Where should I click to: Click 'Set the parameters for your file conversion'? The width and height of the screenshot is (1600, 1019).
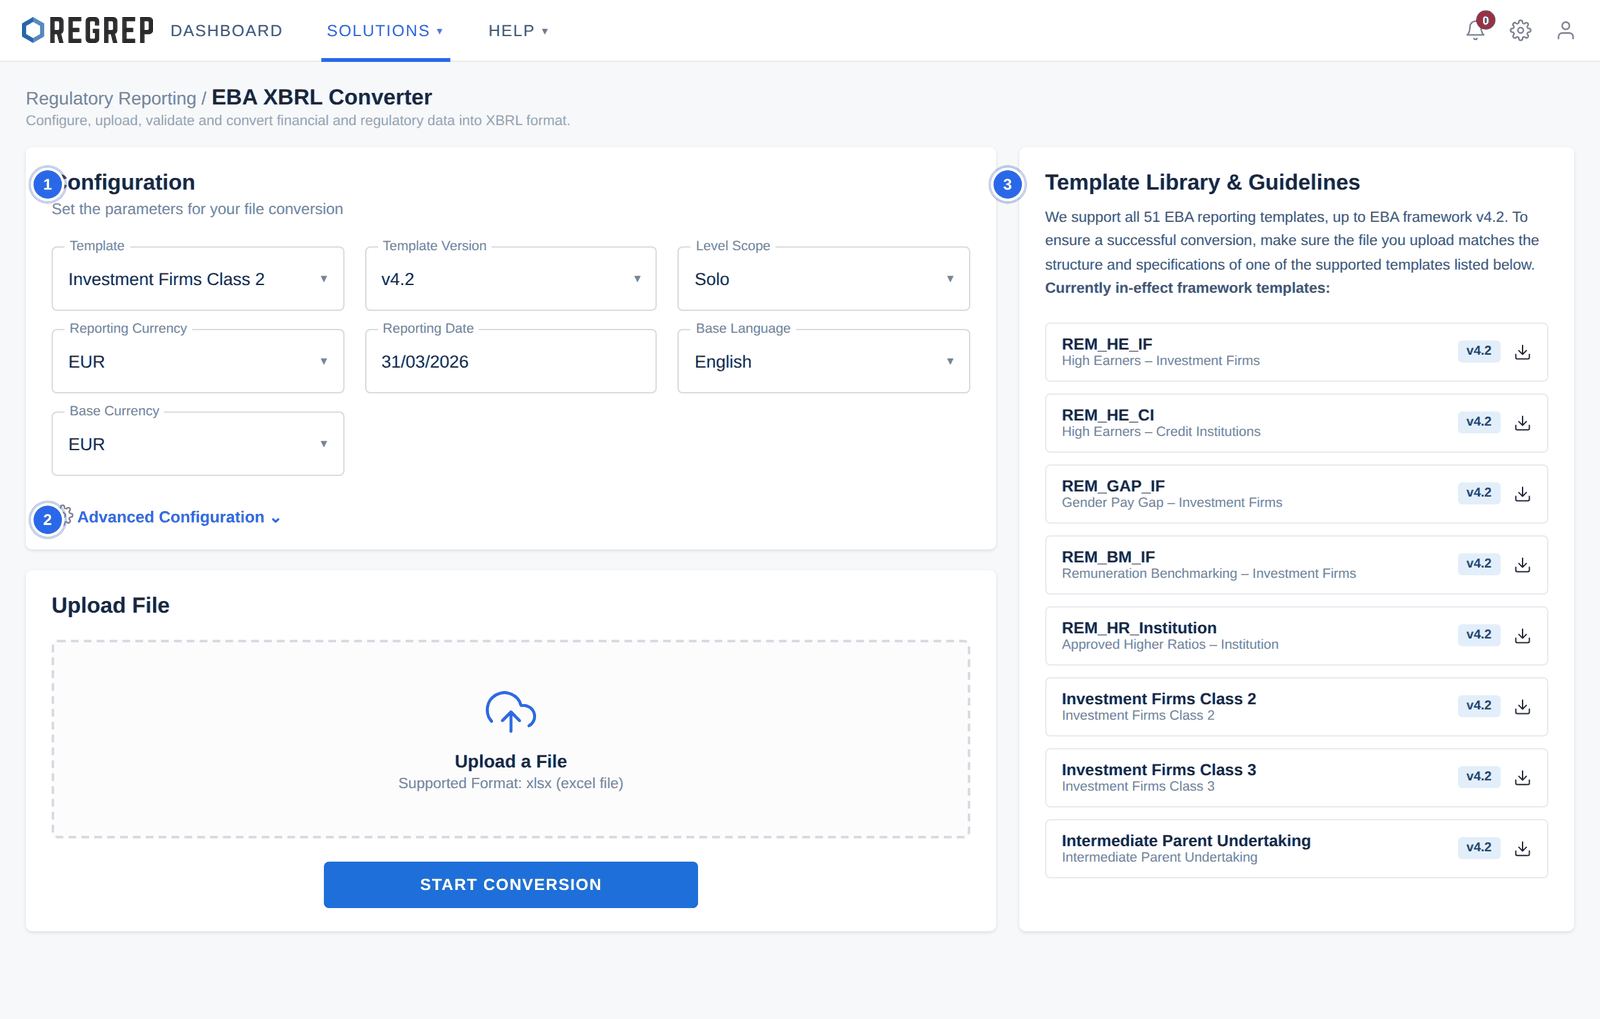pos(198,209)
